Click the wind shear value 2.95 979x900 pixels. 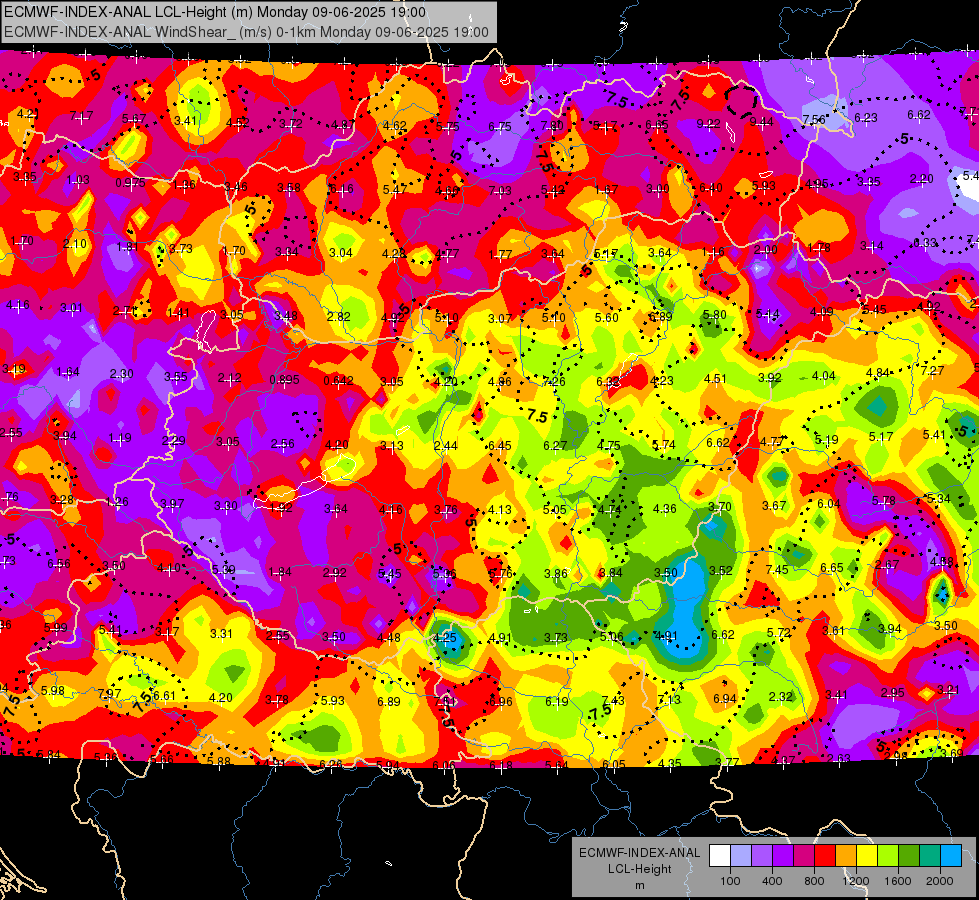pyautogui.click(x=893, y=693)
